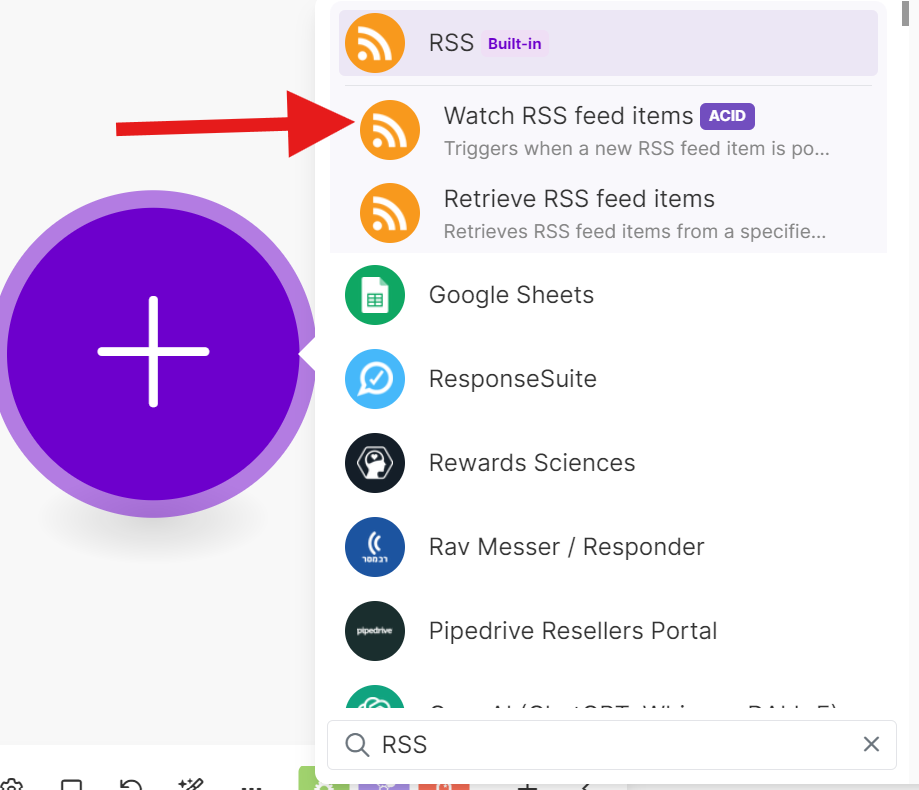The height and width of the screenshot is (790, 919).
Task: Choose the Watch RSS feed items module
Action: pos(608,130)
